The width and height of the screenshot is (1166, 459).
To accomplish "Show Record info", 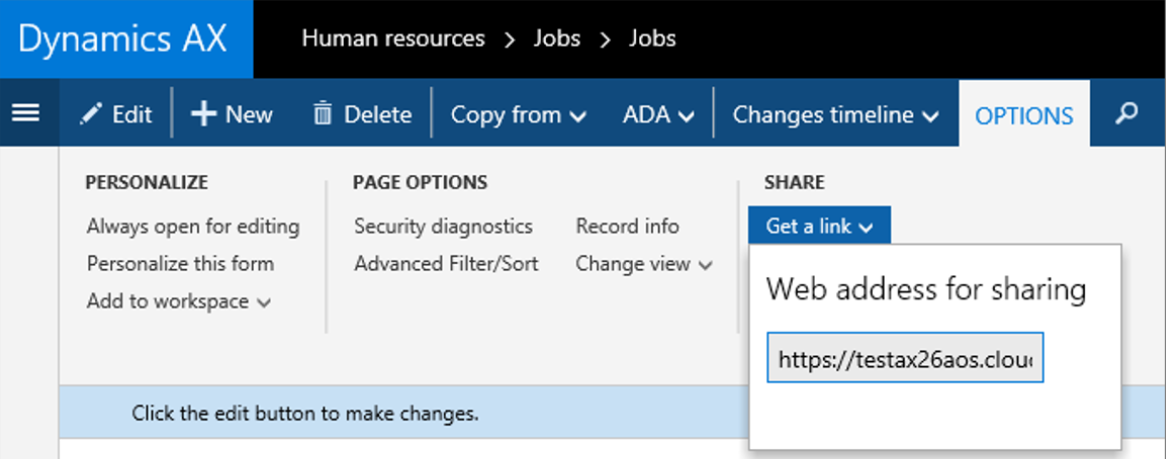I will (x=627, y=227).
